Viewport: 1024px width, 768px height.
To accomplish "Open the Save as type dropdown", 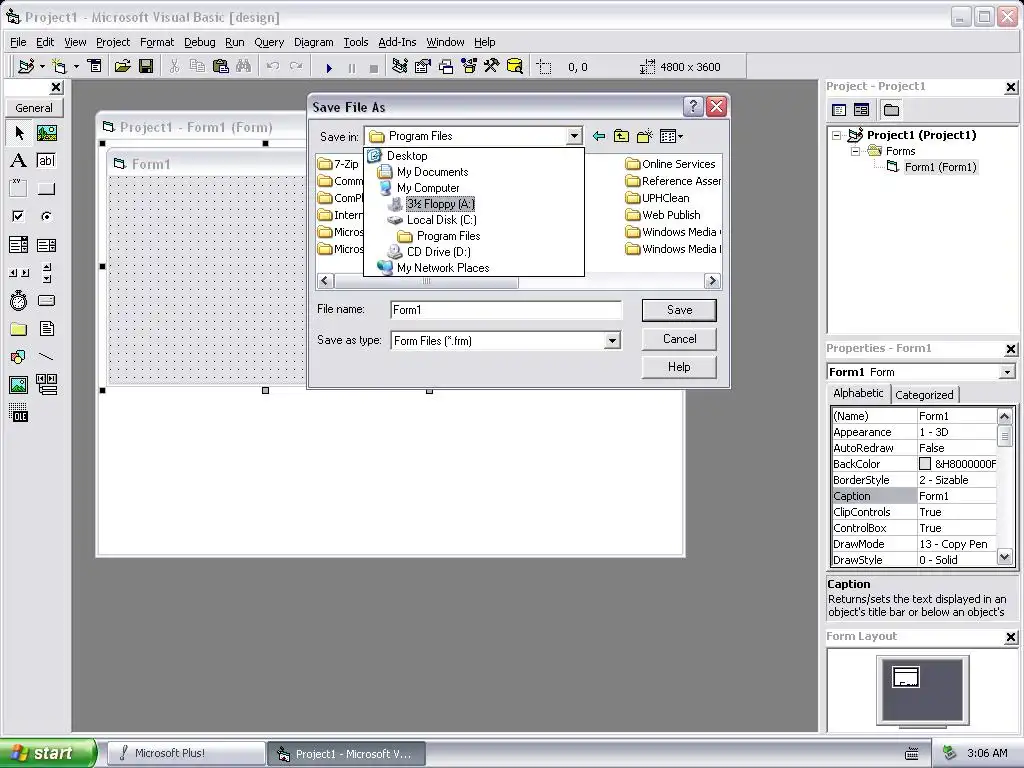I will pyautogui.click(x=612, y=340).
